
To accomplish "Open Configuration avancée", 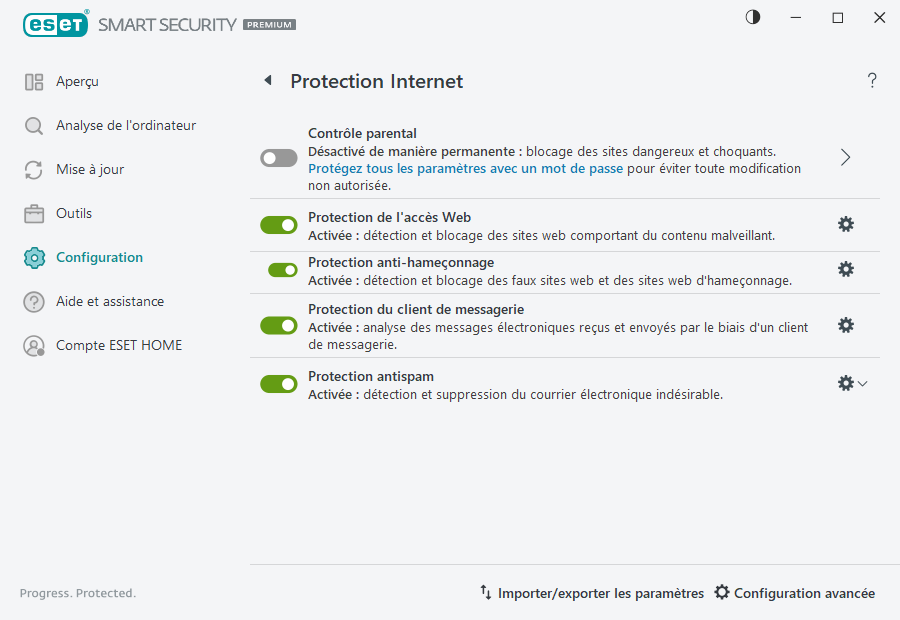I will 794,592.
